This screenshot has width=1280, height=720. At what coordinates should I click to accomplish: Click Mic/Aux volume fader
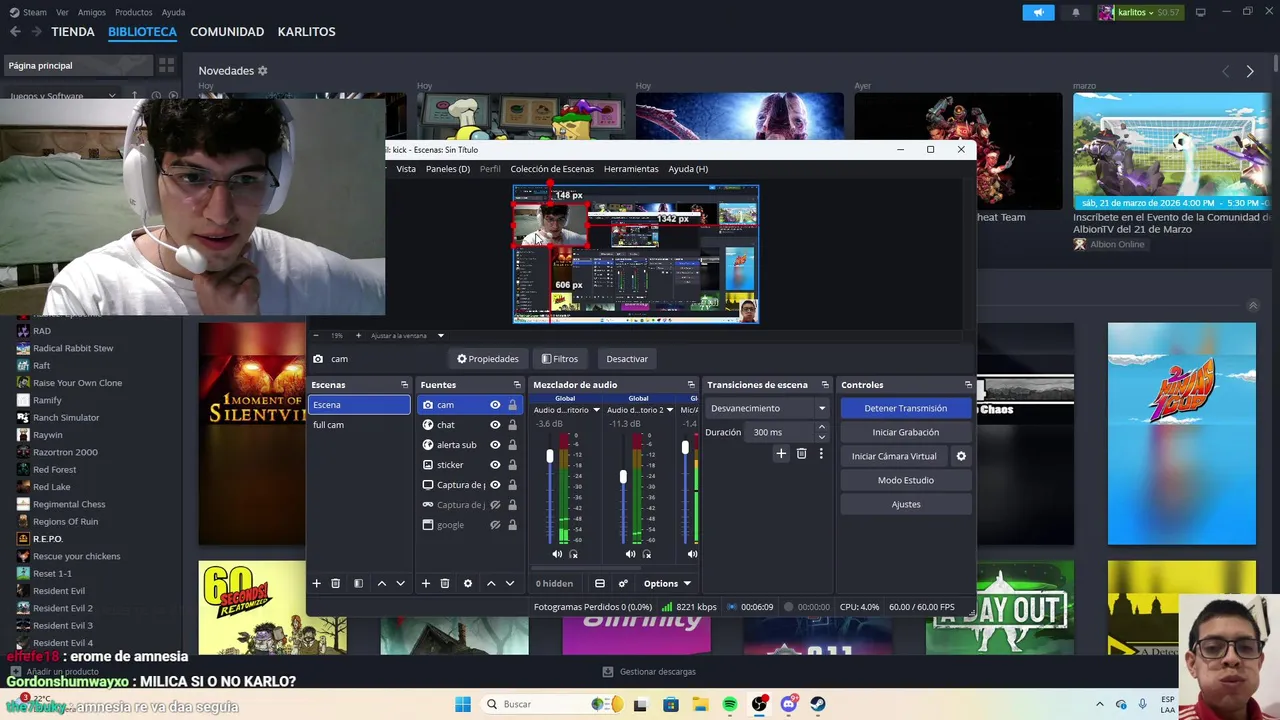pyautogui.click(x=685, y=448)
